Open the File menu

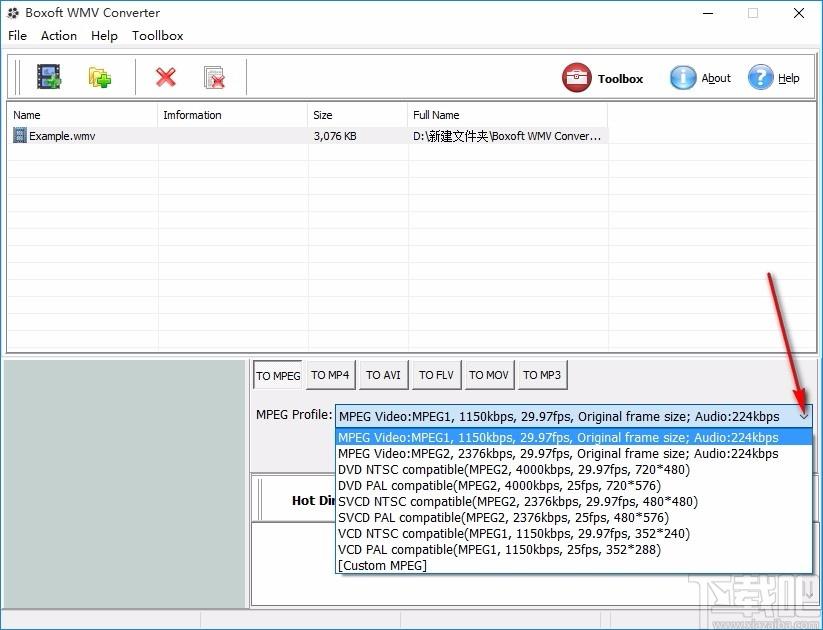(x=17, y=36)
